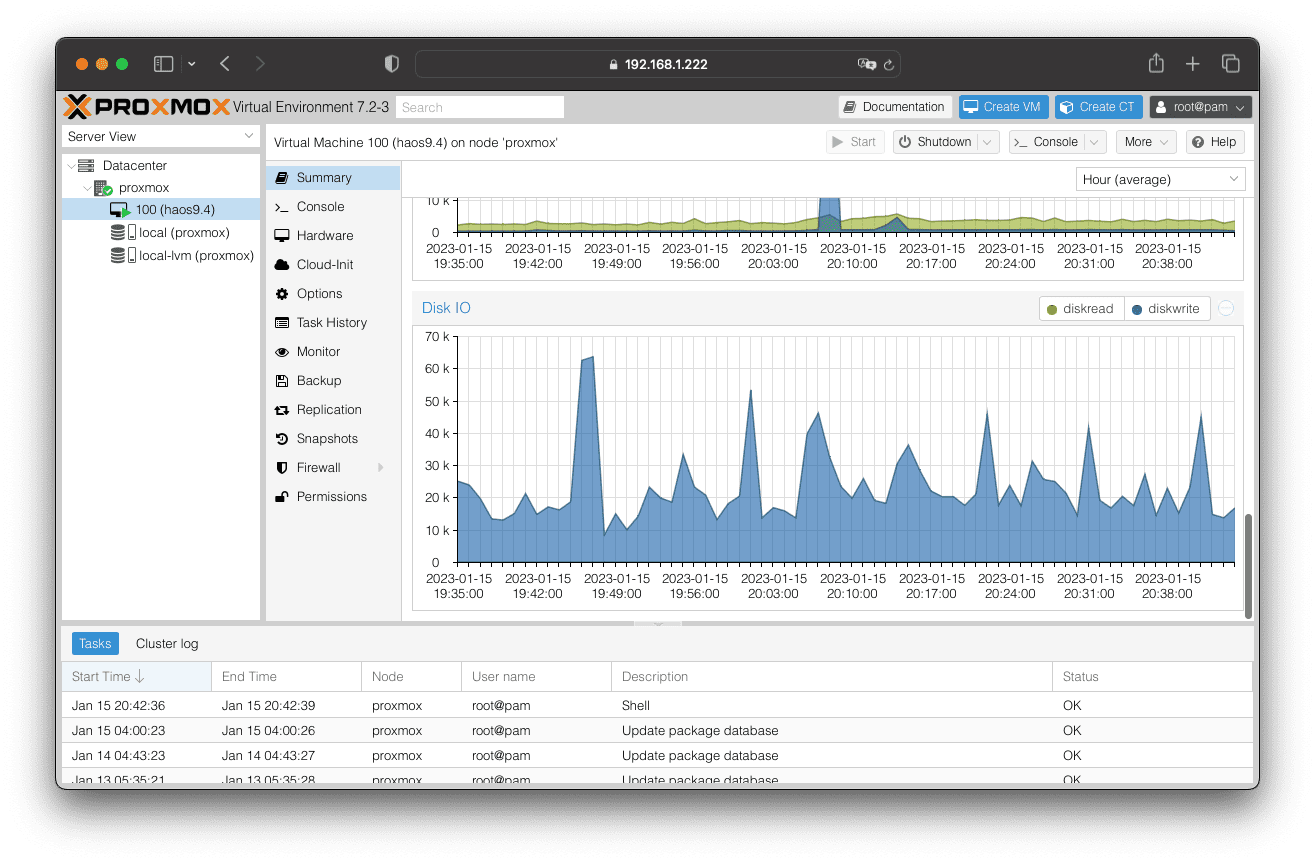The height and width of the screenshot is (863, 1315).
Task: Collapse the Disk IO panel
Action: click(x=1226, y=309)
